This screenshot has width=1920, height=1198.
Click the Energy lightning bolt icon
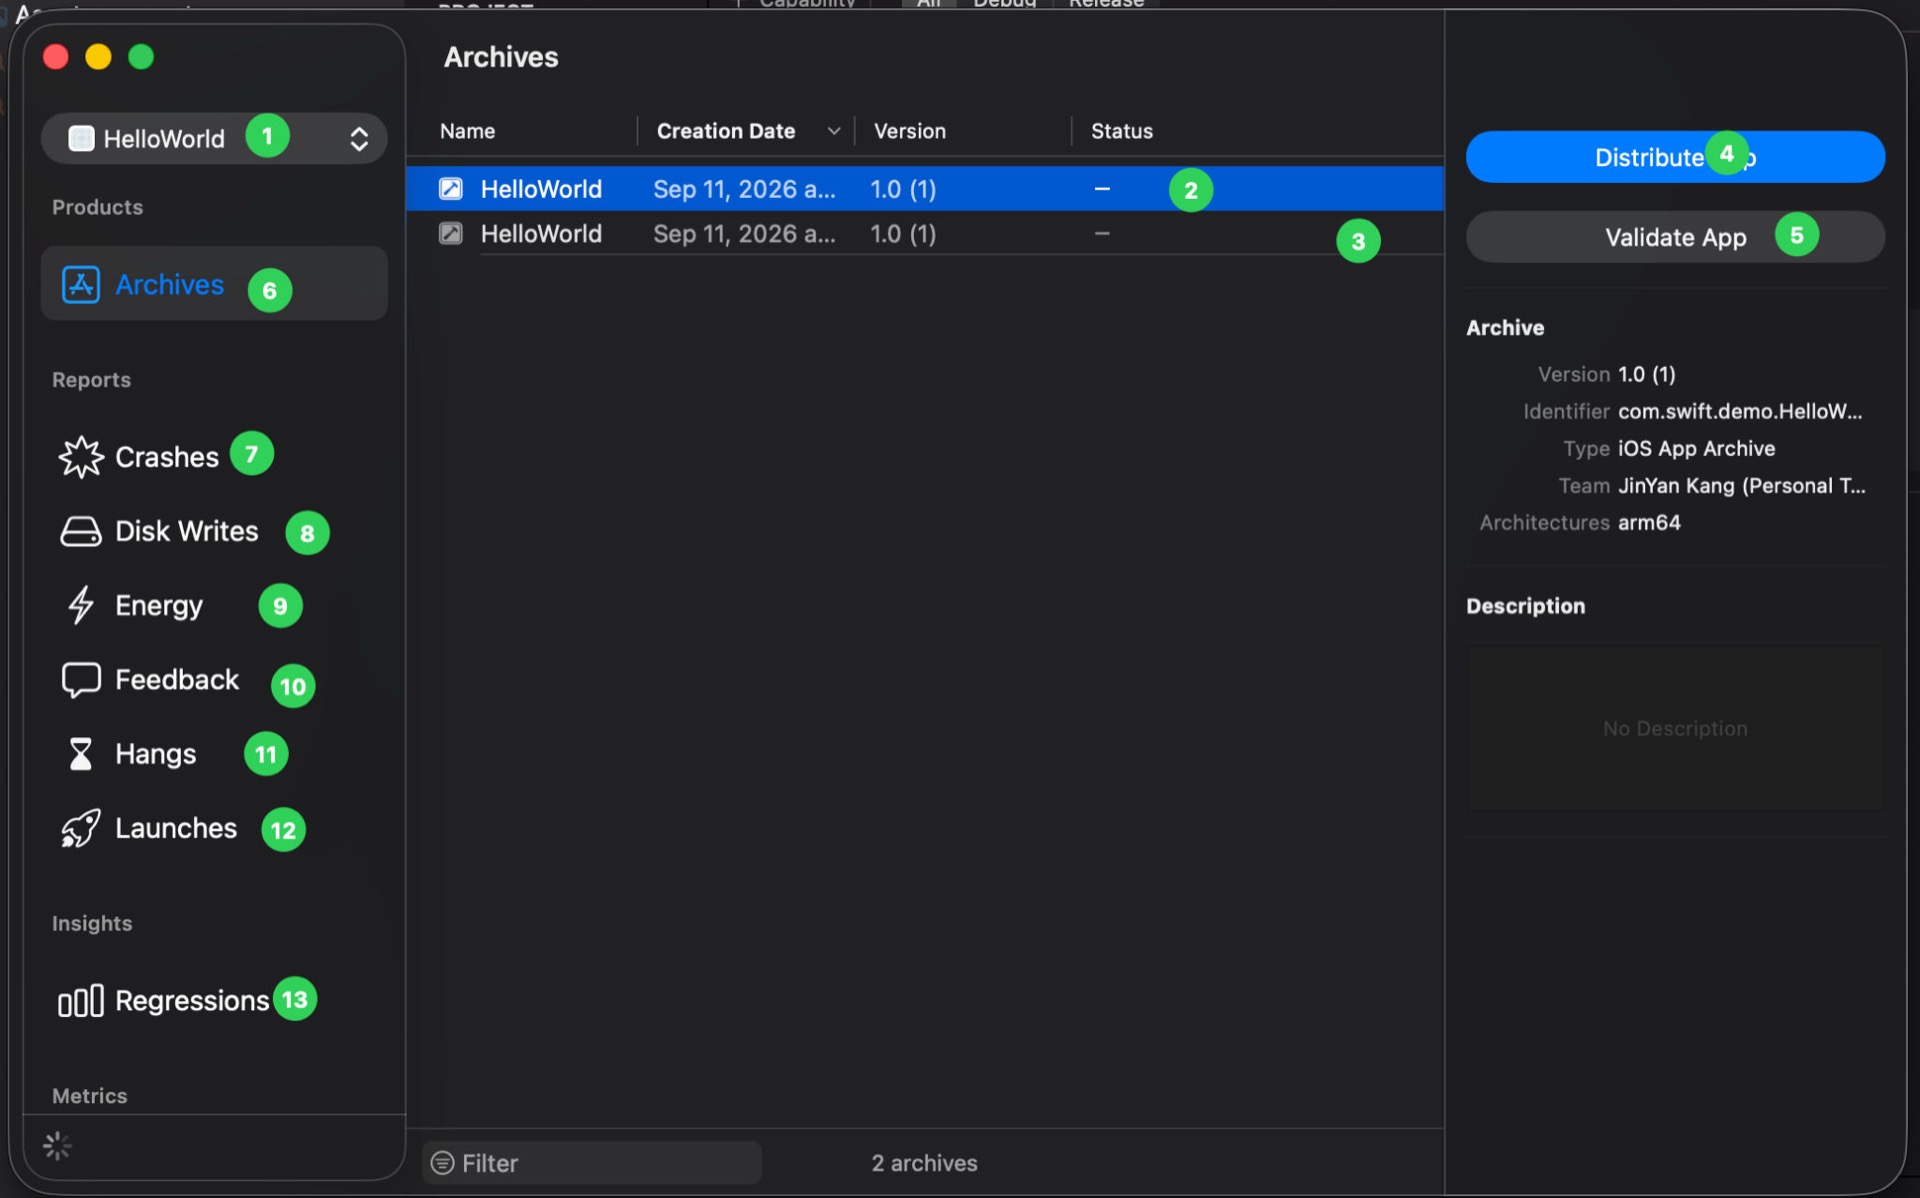pos(81,605)
